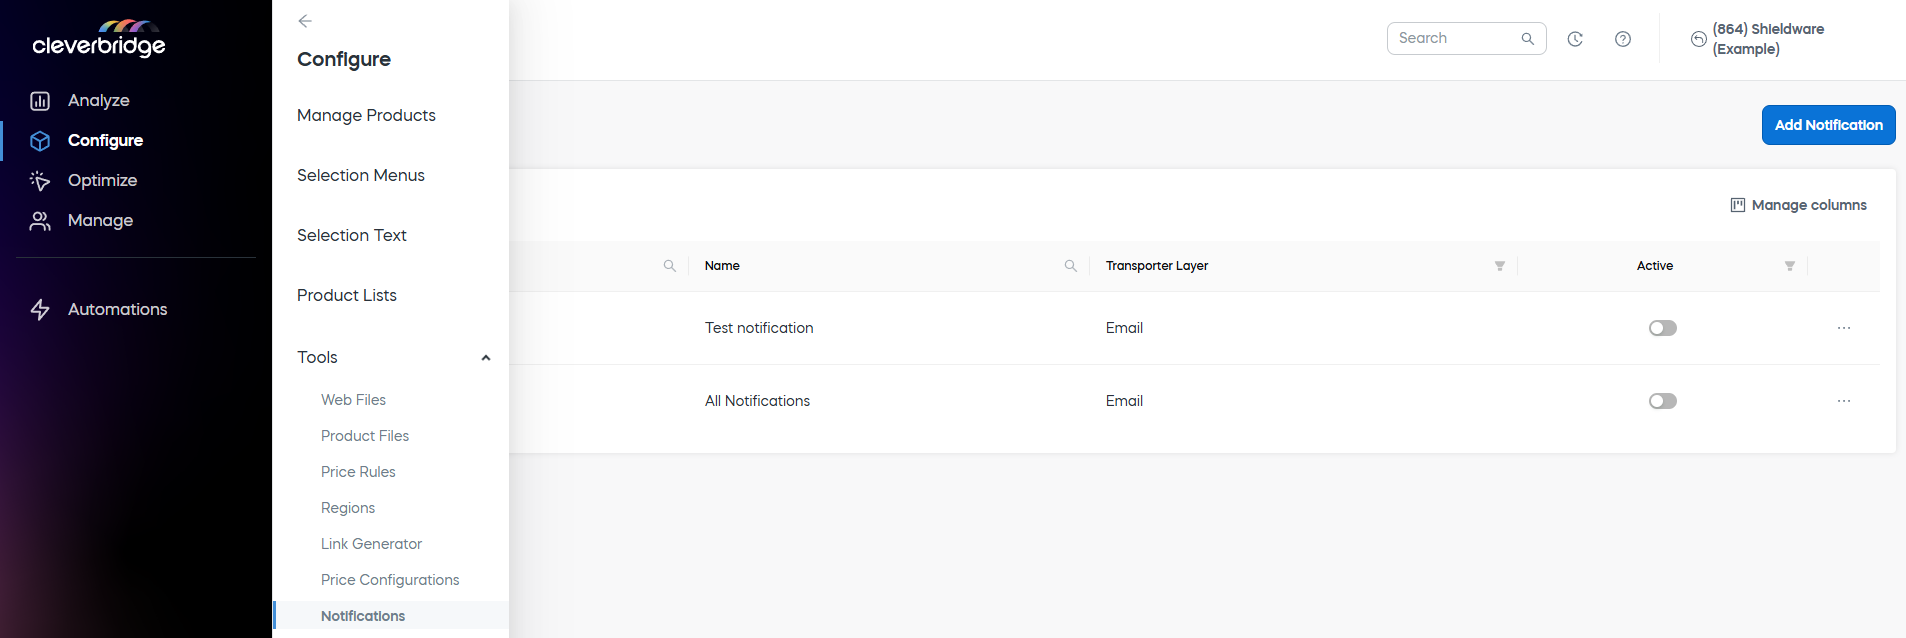Open the help question mark icon
The width and height of the screenshot is (1906, 638).
1623,39
